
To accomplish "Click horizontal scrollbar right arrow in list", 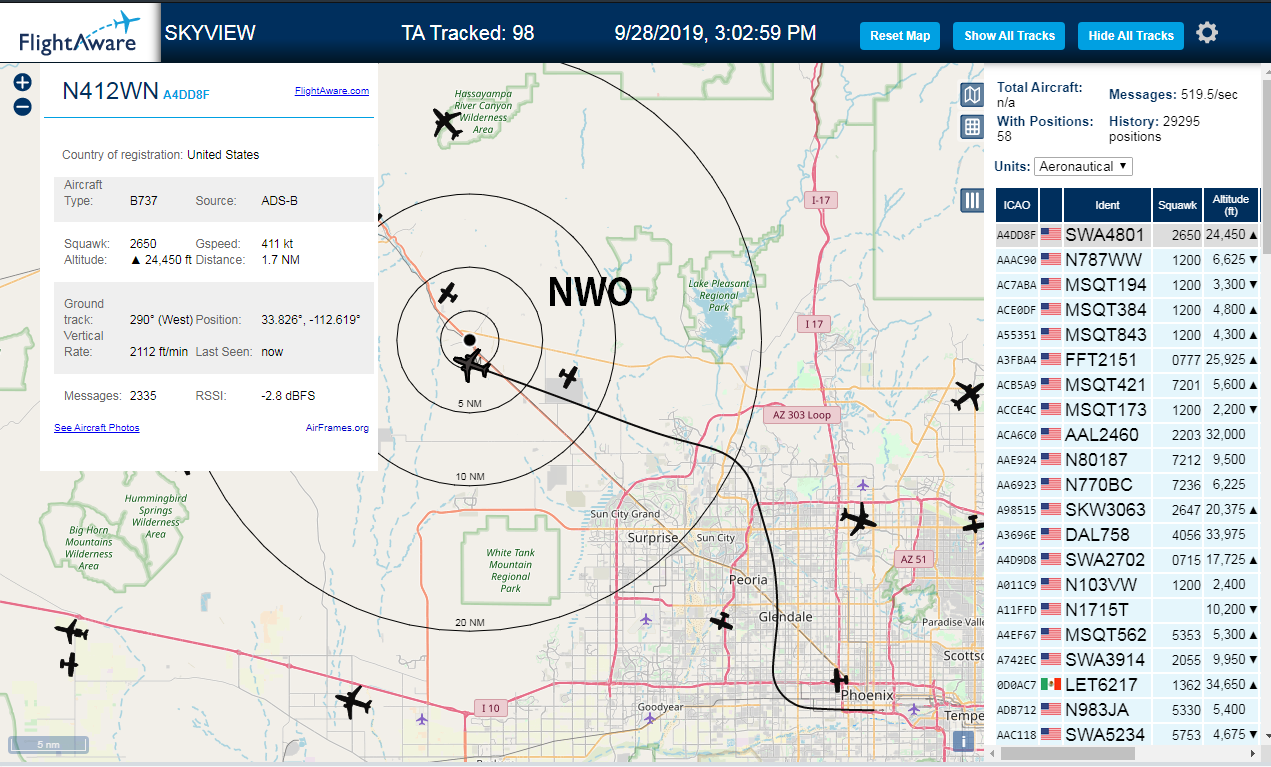I will coord(1253,752).
